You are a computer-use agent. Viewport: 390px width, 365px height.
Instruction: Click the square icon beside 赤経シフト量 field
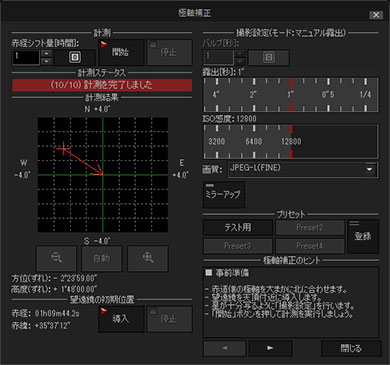pyautogui.click(x=75, y=57)
